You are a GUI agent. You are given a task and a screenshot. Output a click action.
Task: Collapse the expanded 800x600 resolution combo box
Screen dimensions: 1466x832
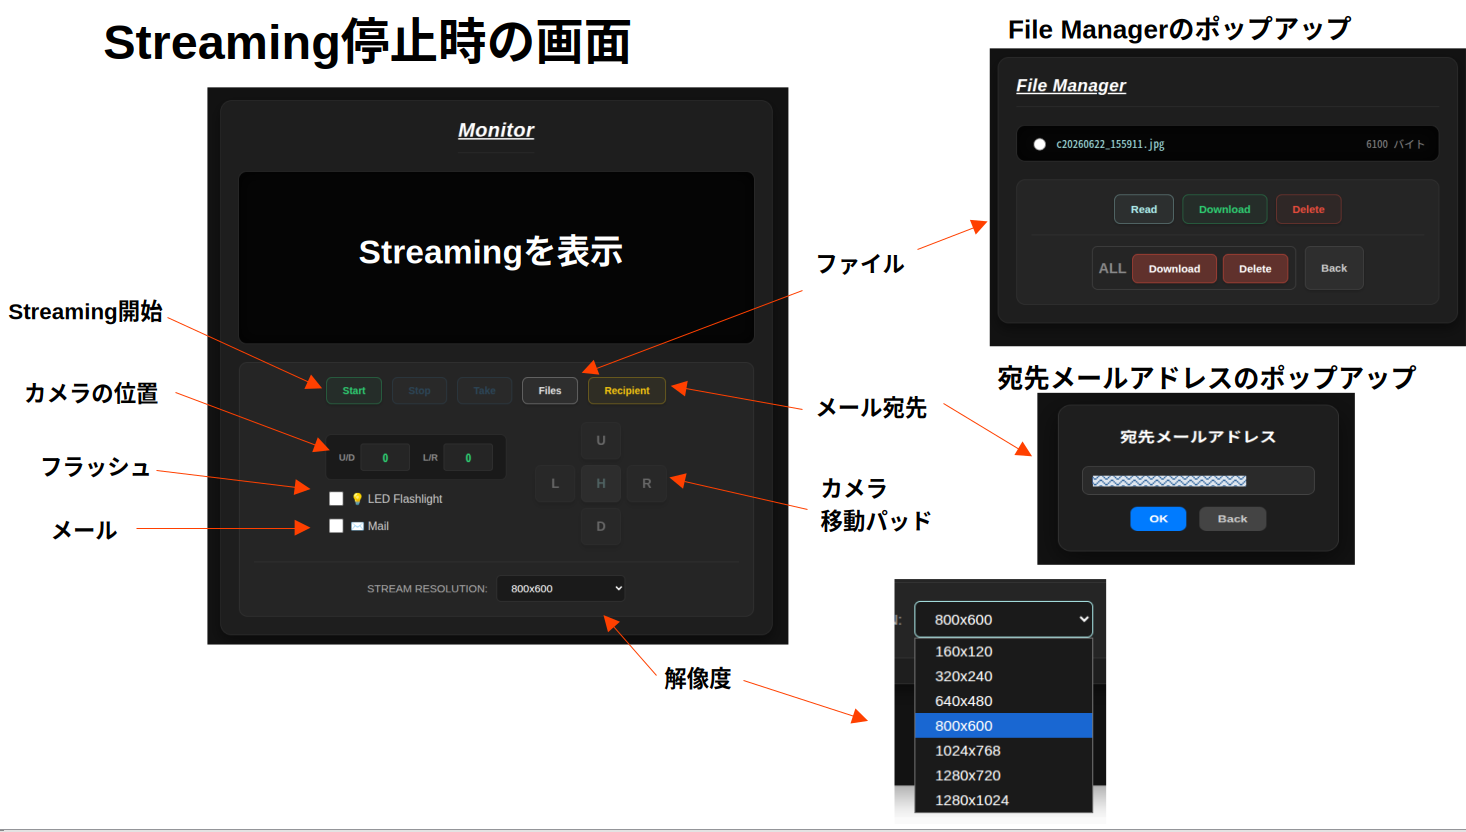point(1003,619)
